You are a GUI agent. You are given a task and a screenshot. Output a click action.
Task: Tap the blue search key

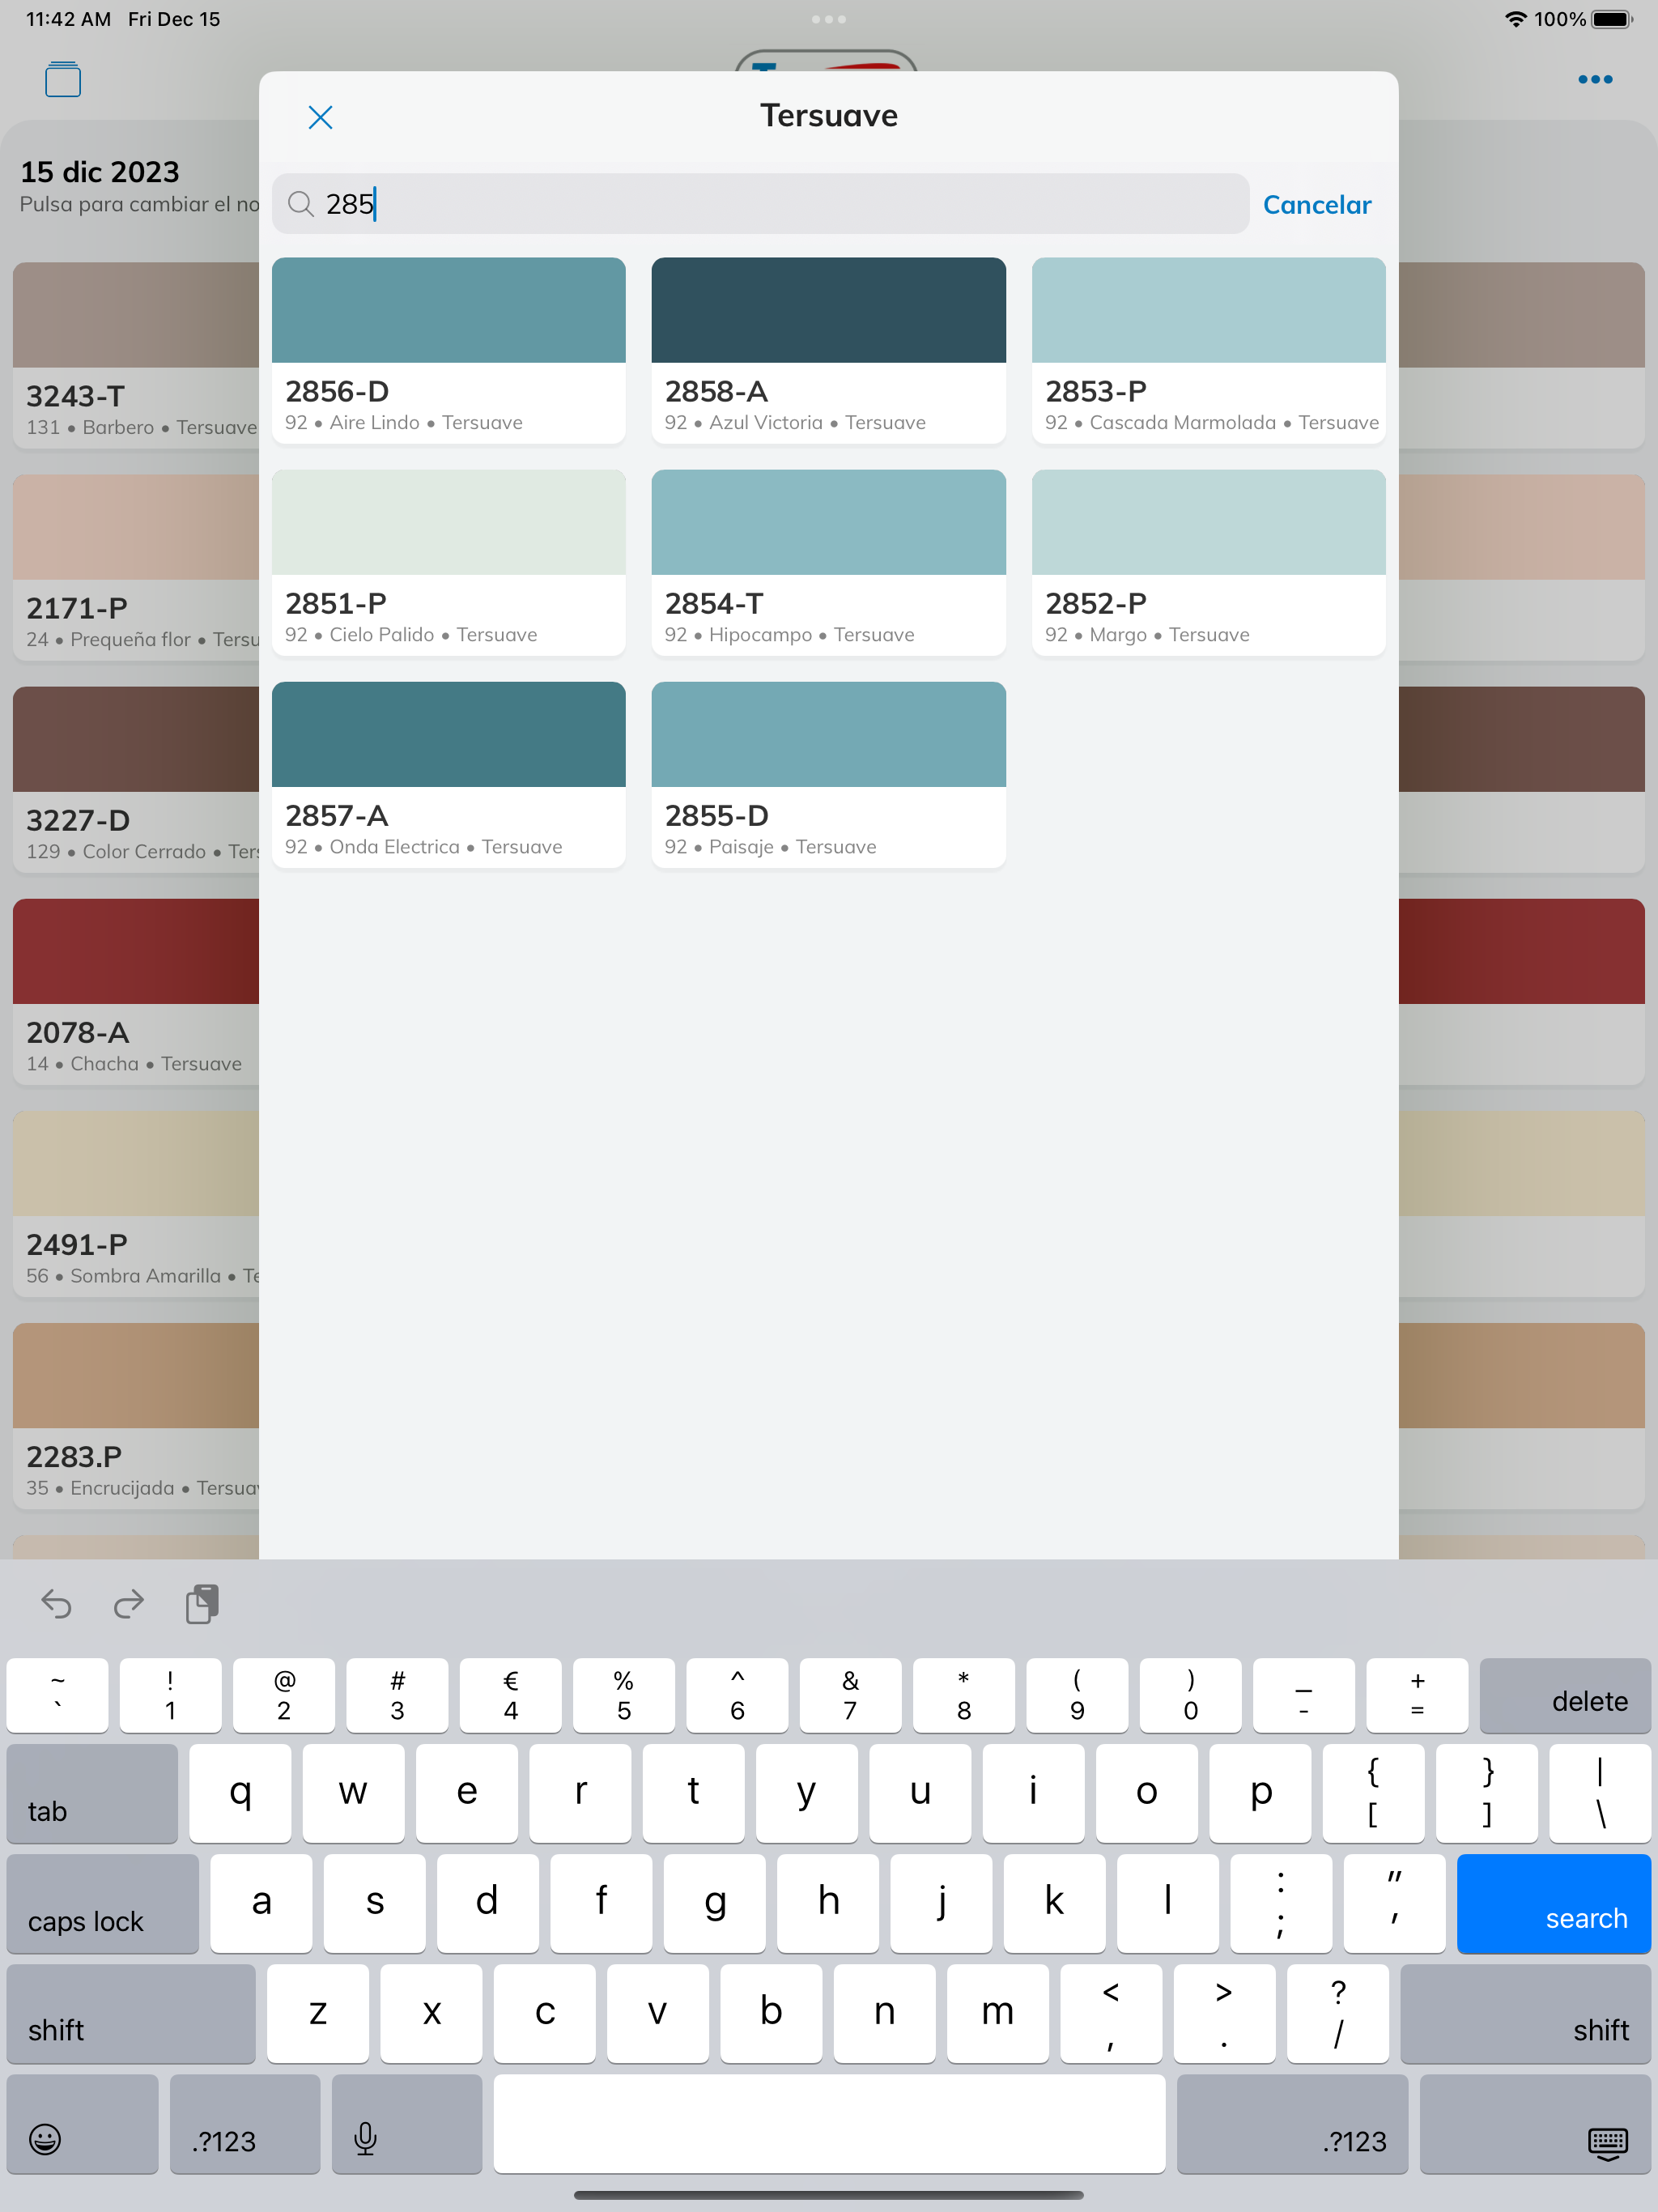[1553, 1903]
